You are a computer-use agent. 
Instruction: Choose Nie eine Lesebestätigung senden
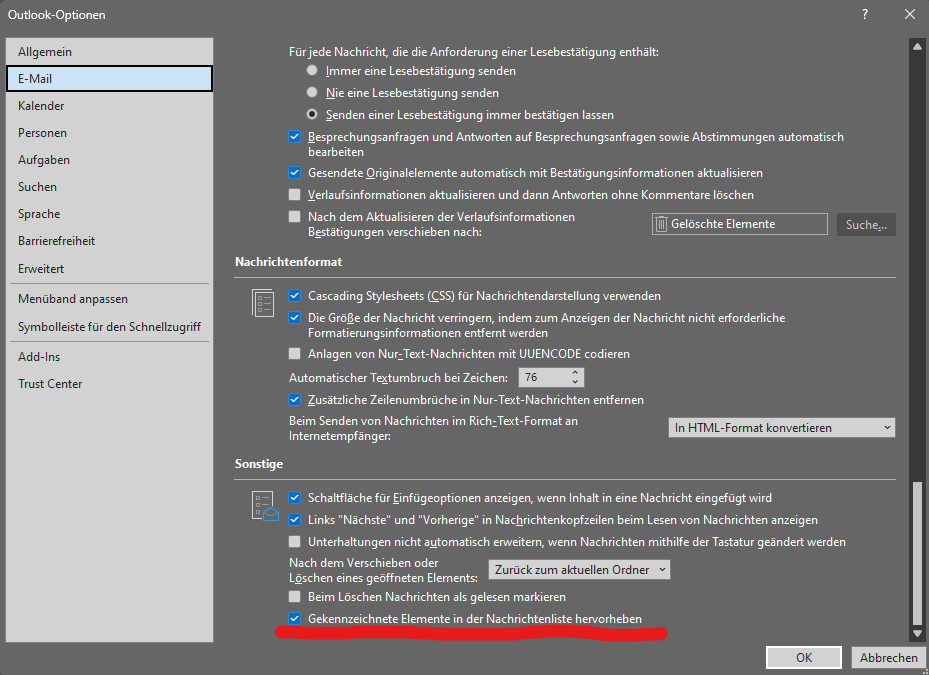pyautogui.click(x=312, y=92)
